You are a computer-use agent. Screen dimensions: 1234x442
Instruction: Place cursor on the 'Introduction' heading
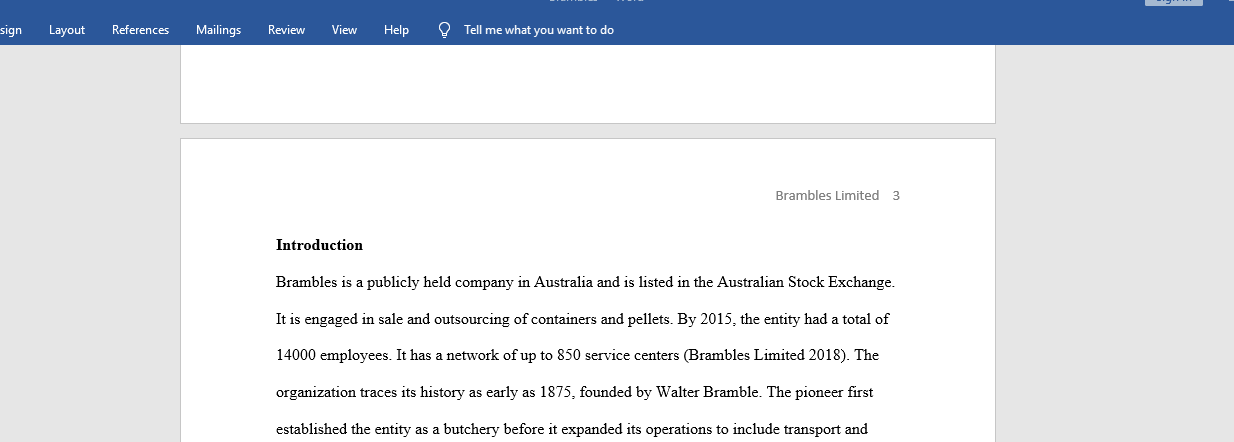319,245
